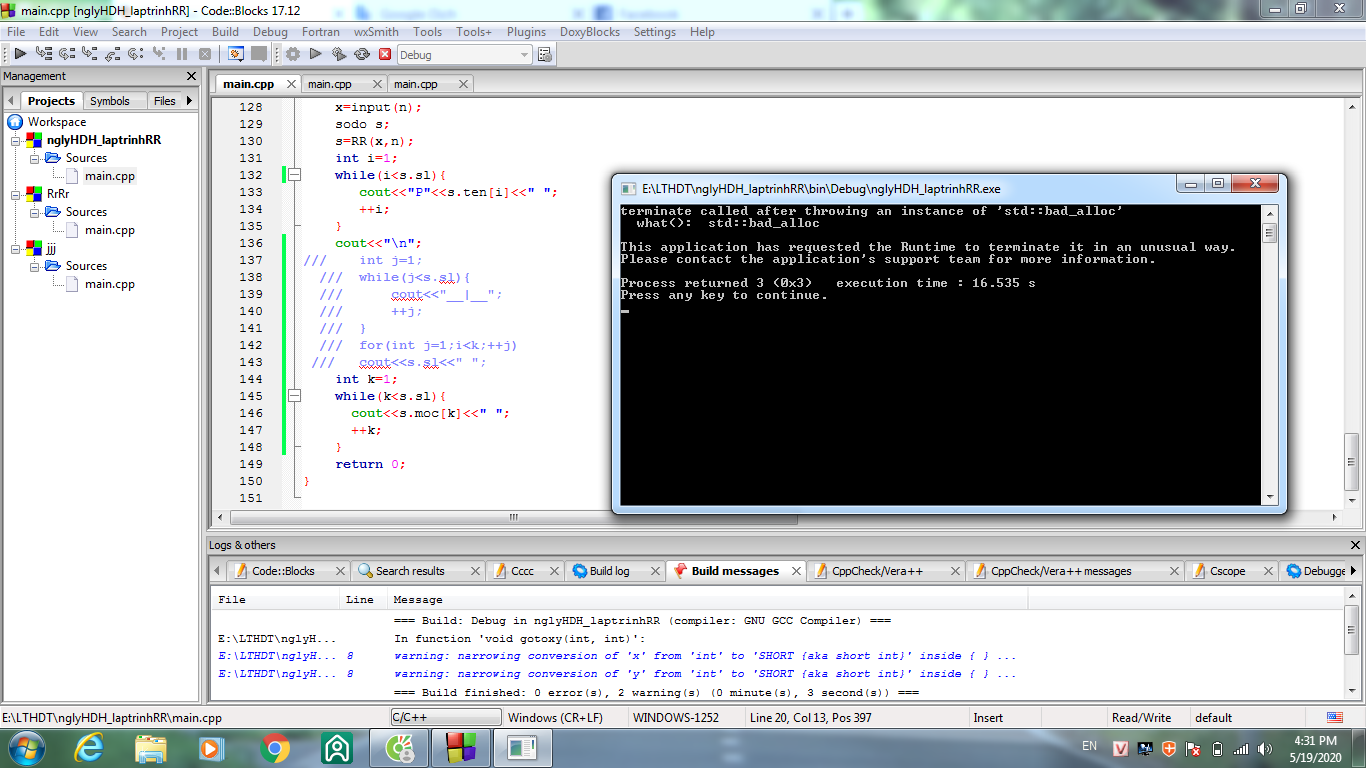Viewport: 1366px width, 768px height.
Task: Click the editor horizontal scrollbar thumb
Action: click(513, 518)
